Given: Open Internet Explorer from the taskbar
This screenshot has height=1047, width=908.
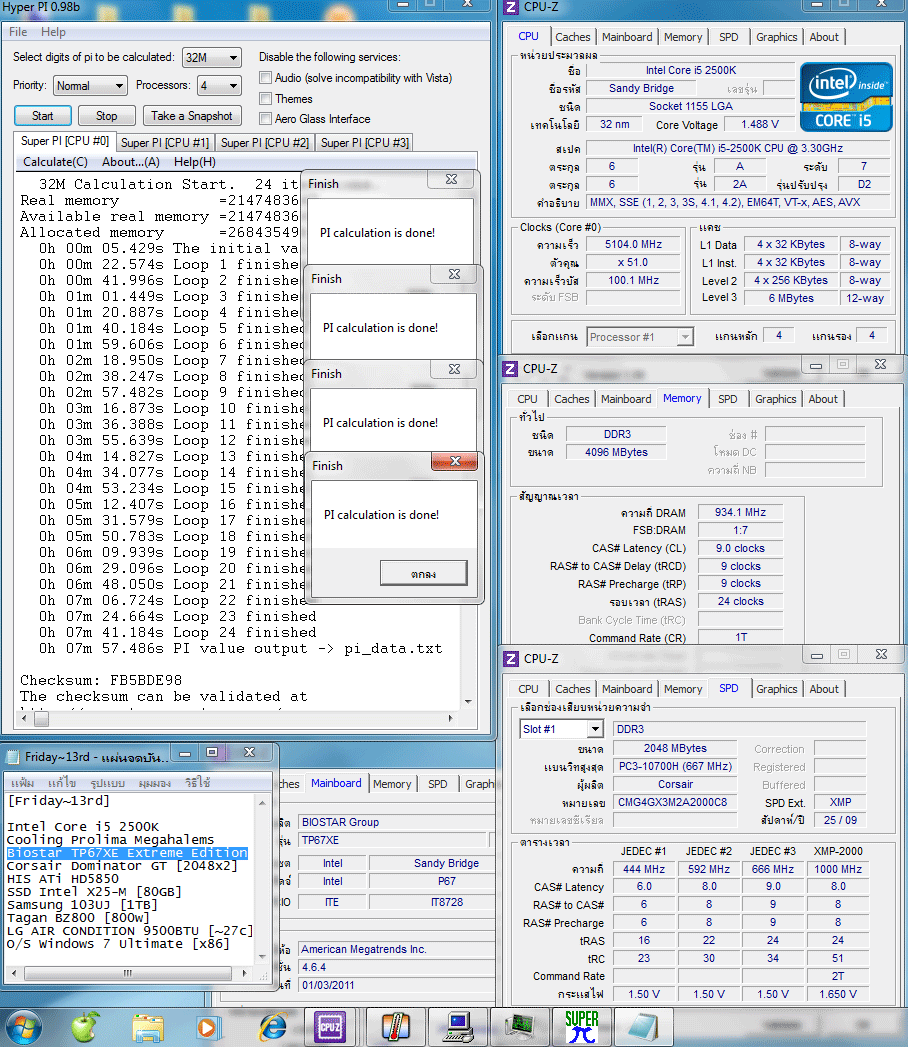Looking at the screenshot, I should [273, 1027].
